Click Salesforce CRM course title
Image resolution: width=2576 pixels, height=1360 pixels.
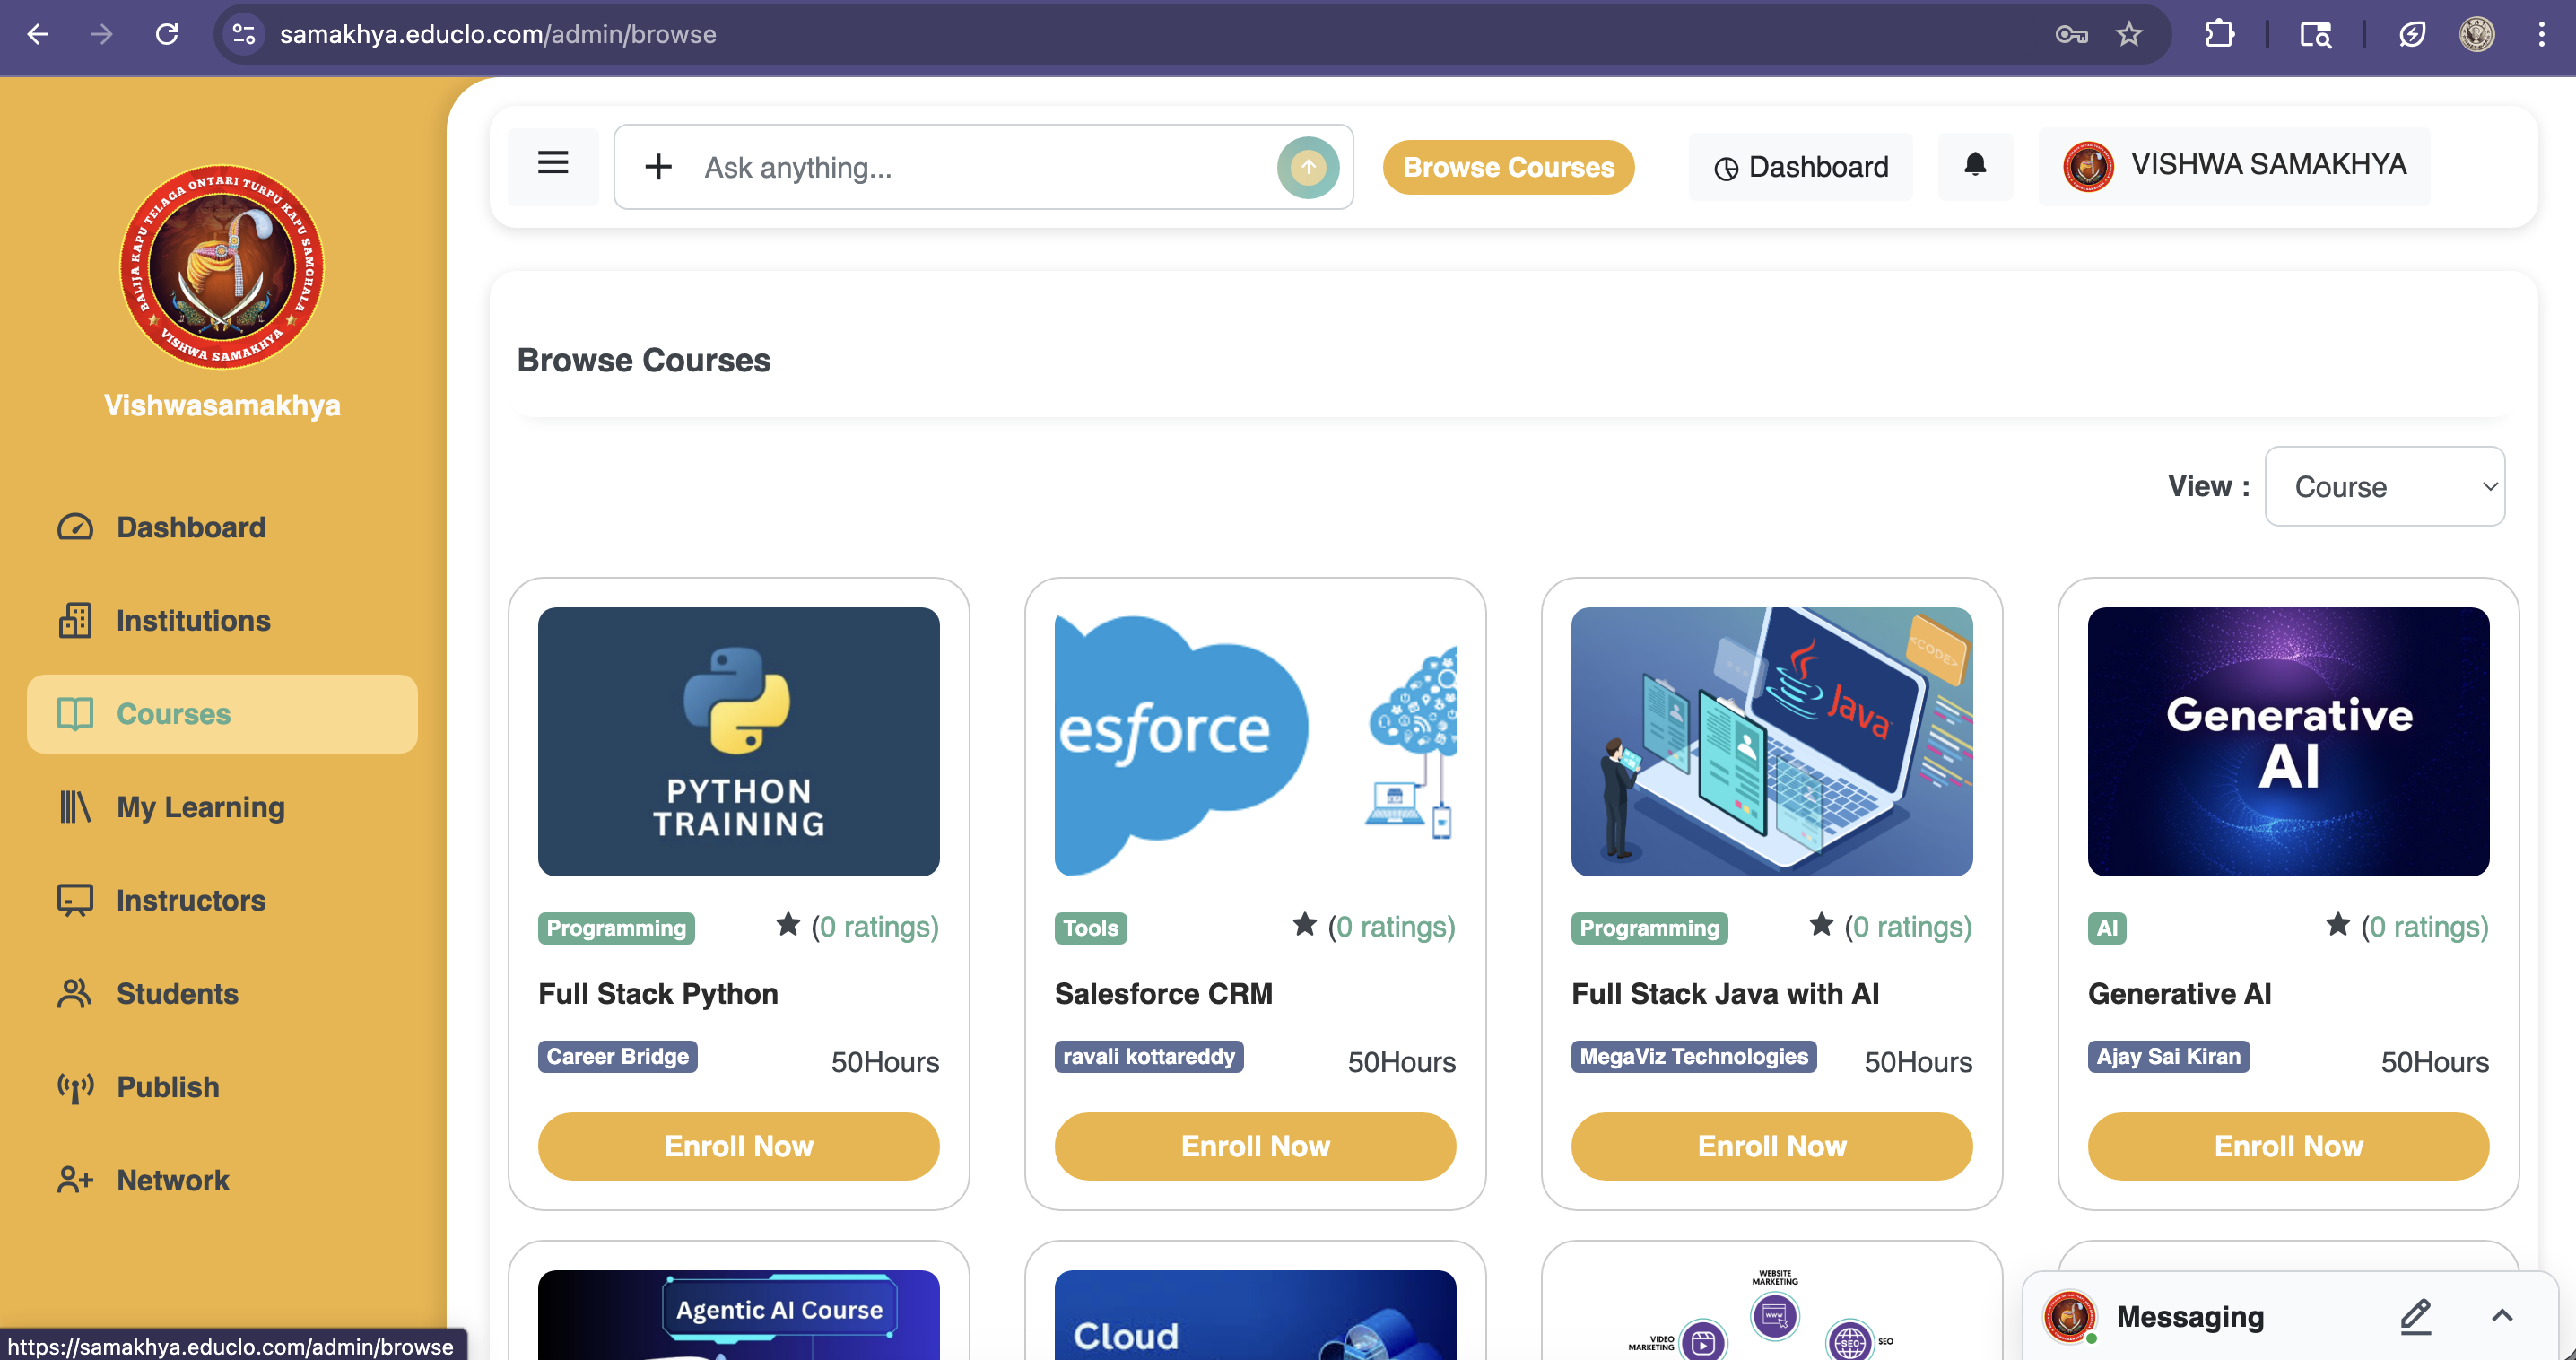1163,993
